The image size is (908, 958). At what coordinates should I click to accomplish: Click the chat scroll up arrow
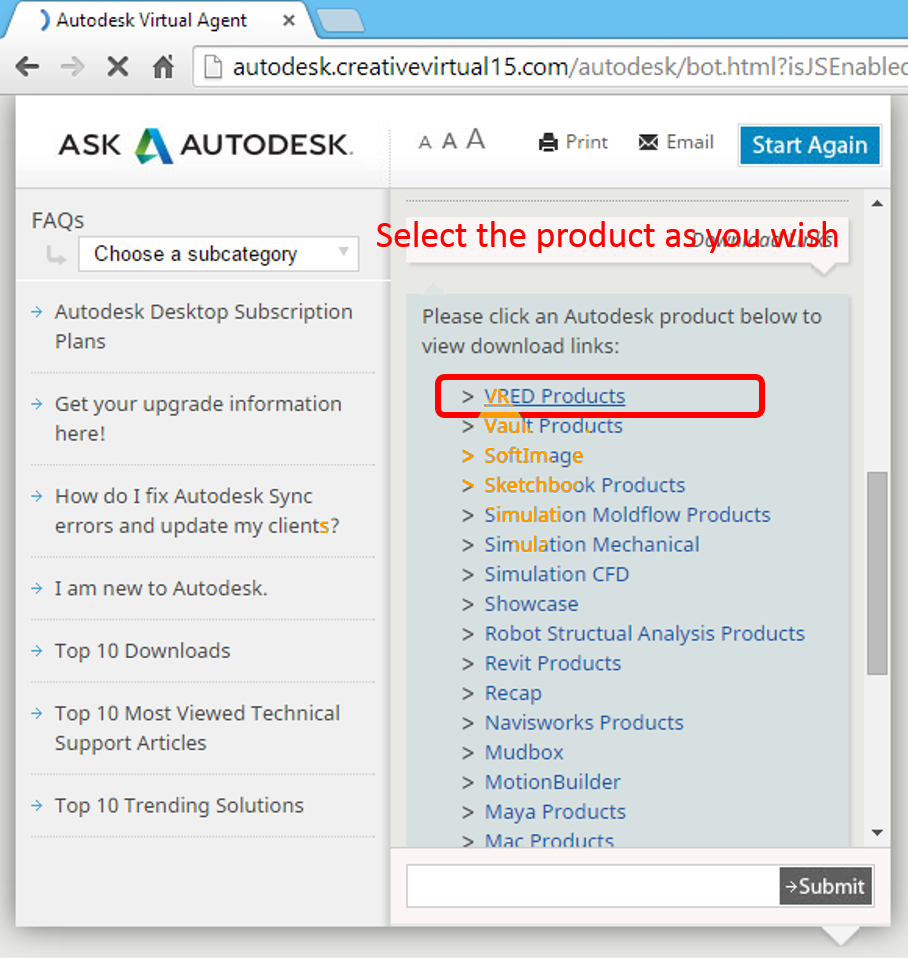point(877,204)
